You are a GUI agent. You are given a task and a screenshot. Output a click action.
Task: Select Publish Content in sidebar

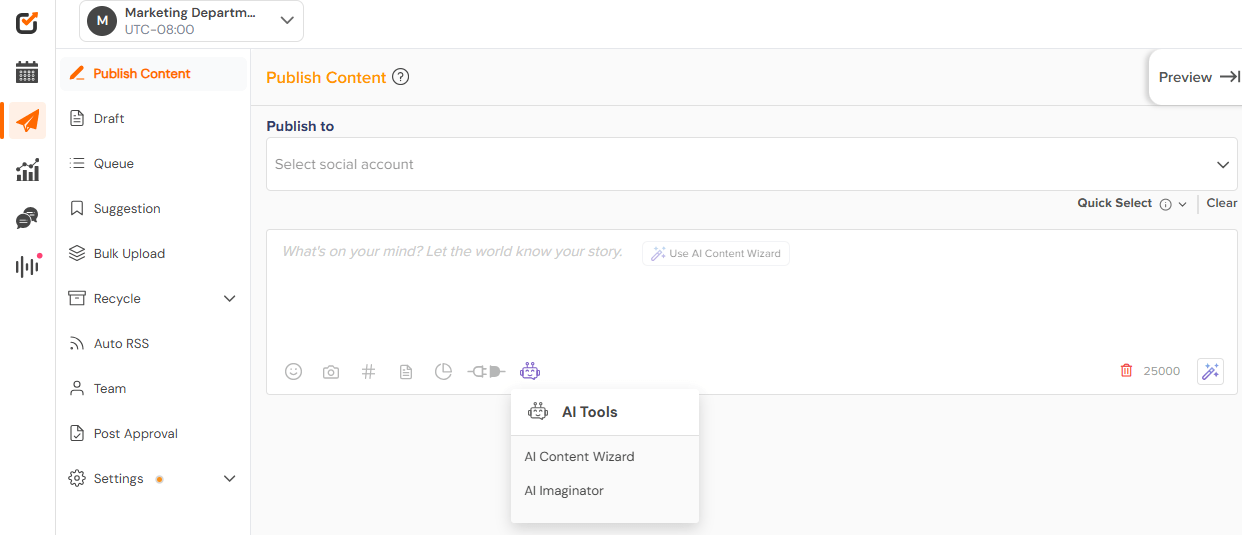coord(153,74)
